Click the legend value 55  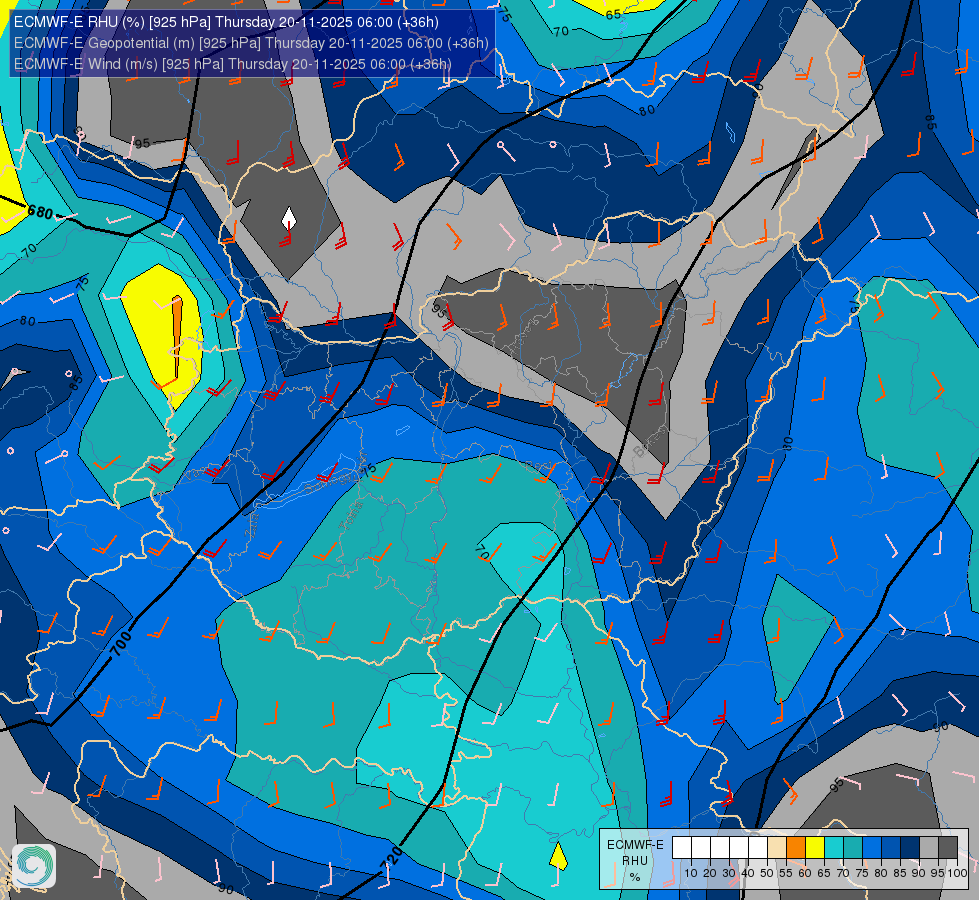coord(786,873)
